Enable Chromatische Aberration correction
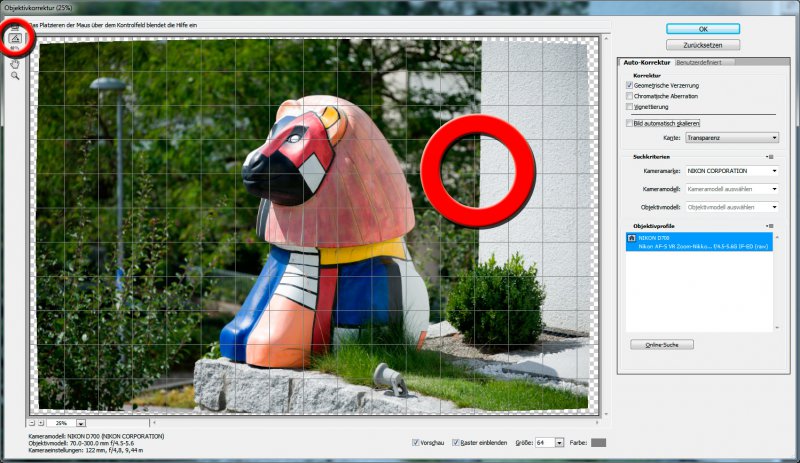This screenshot has height=463, width=800. pyautogui.click(x=629, y=96)
